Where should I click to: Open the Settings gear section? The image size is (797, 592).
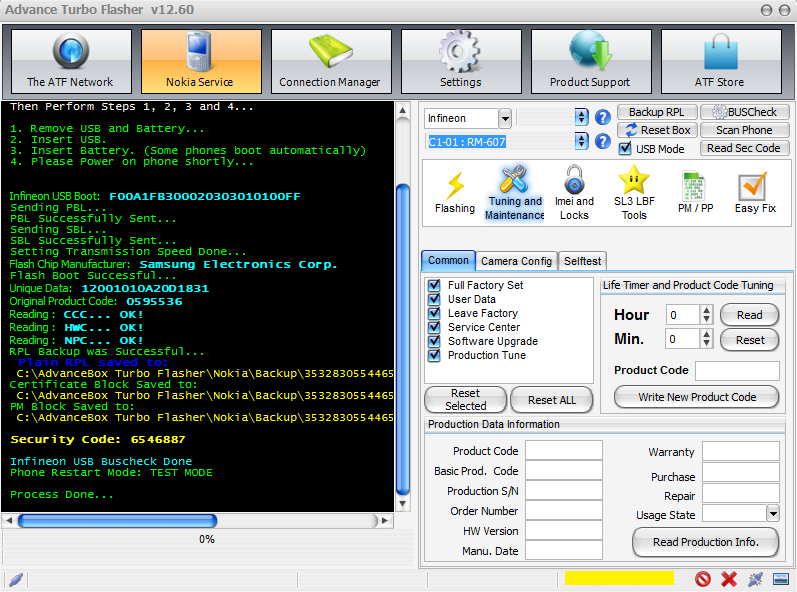461,61
